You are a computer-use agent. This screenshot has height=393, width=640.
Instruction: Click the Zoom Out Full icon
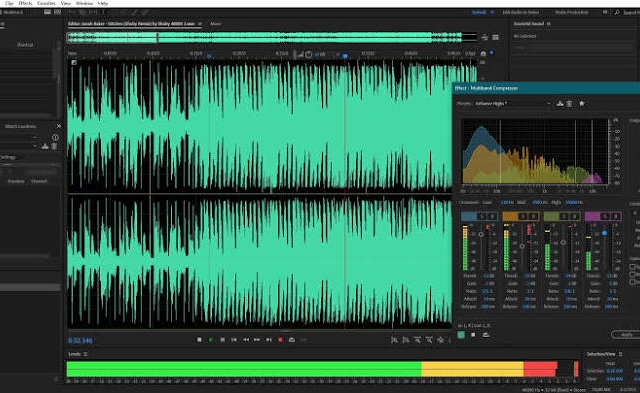(x=440, y=340)
